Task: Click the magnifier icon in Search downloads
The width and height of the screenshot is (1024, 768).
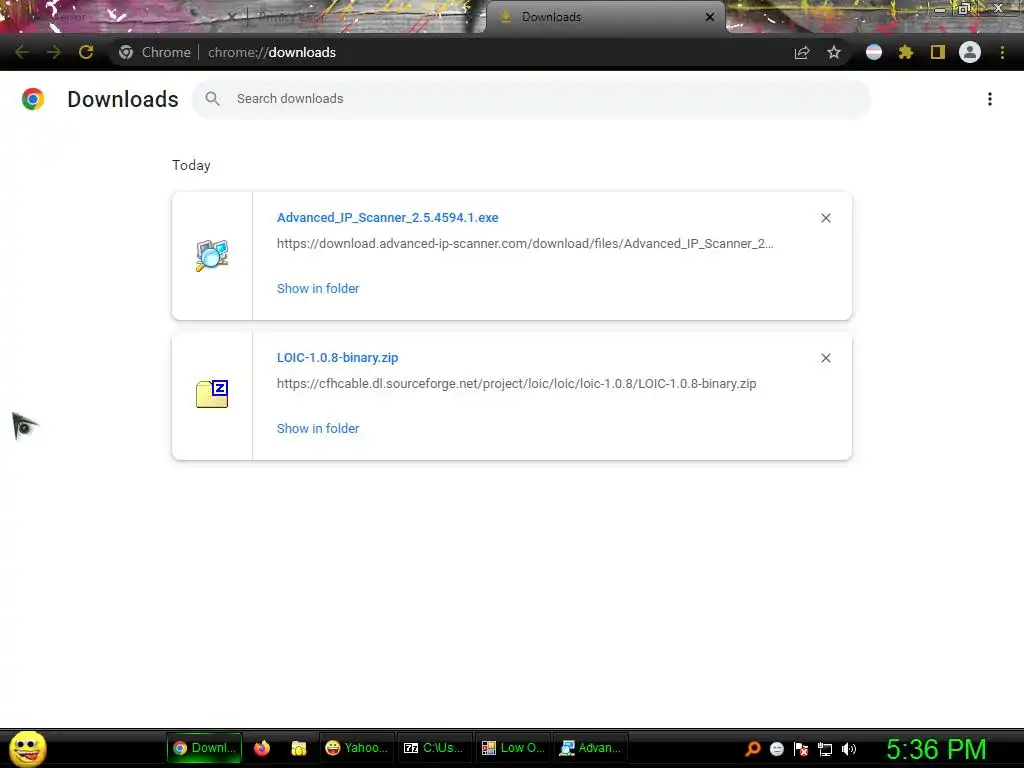Action: 212,99
